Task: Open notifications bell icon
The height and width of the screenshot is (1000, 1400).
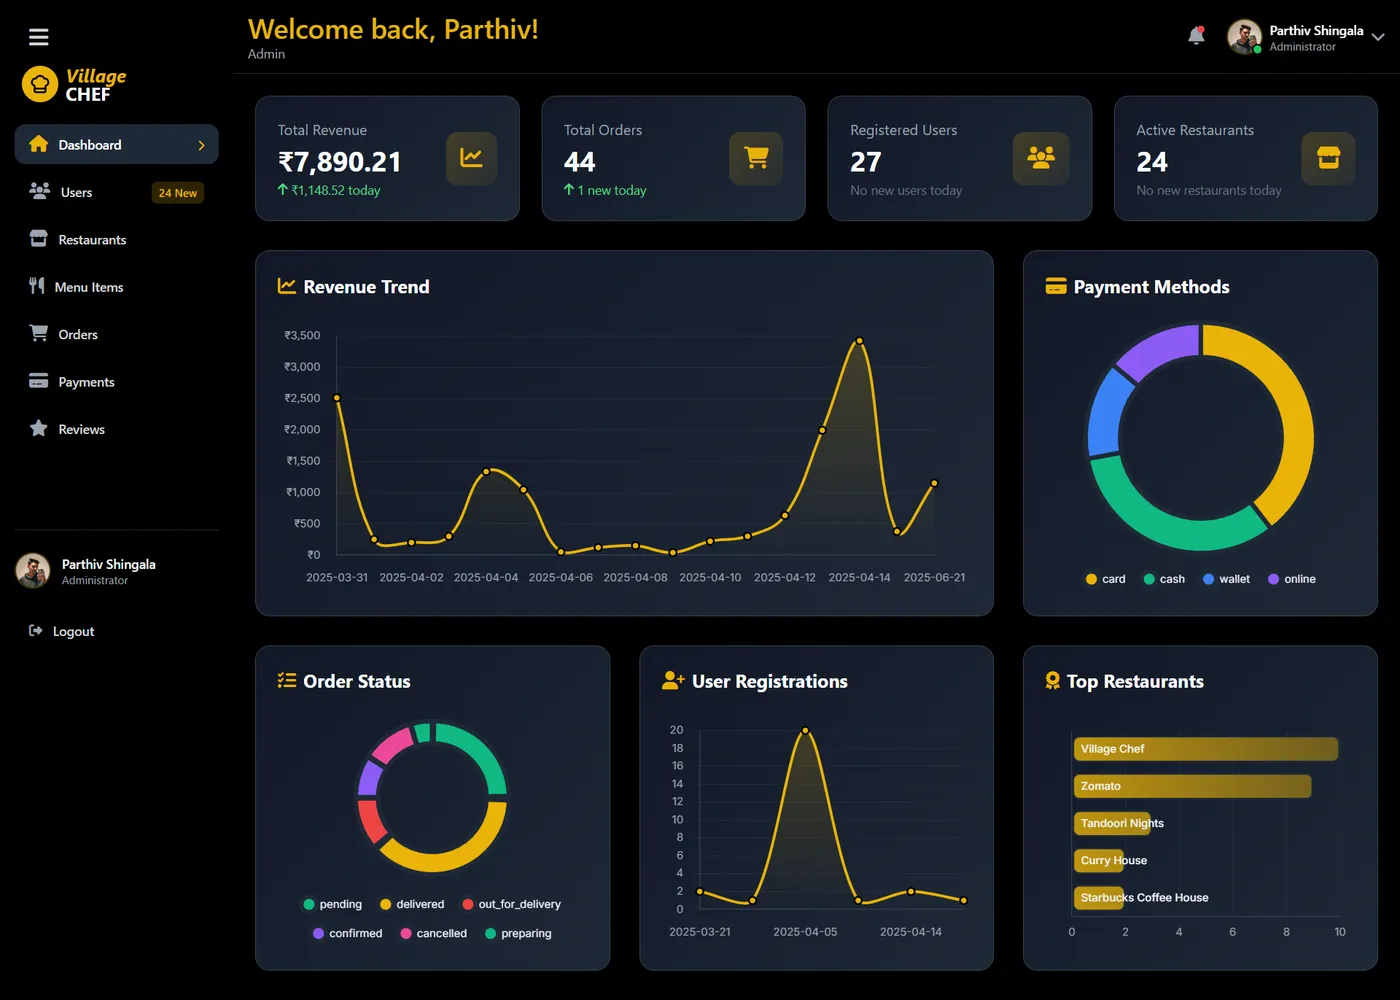Action: [x=1196, y=36]
